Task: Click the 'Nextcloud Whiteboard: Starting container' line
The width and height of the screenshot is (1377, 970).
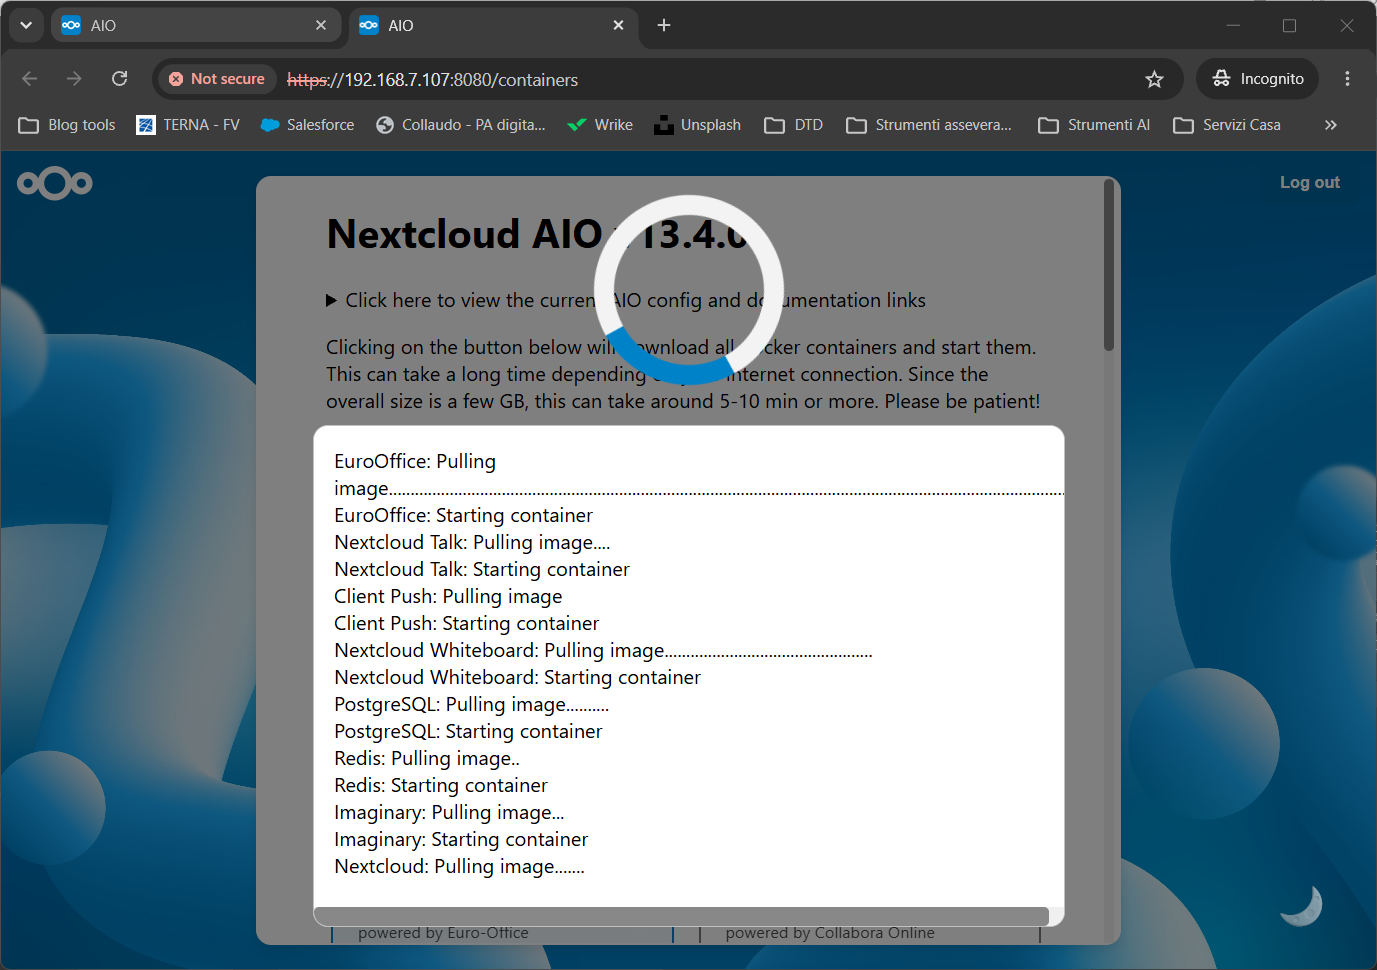Action: click(517, 677)
